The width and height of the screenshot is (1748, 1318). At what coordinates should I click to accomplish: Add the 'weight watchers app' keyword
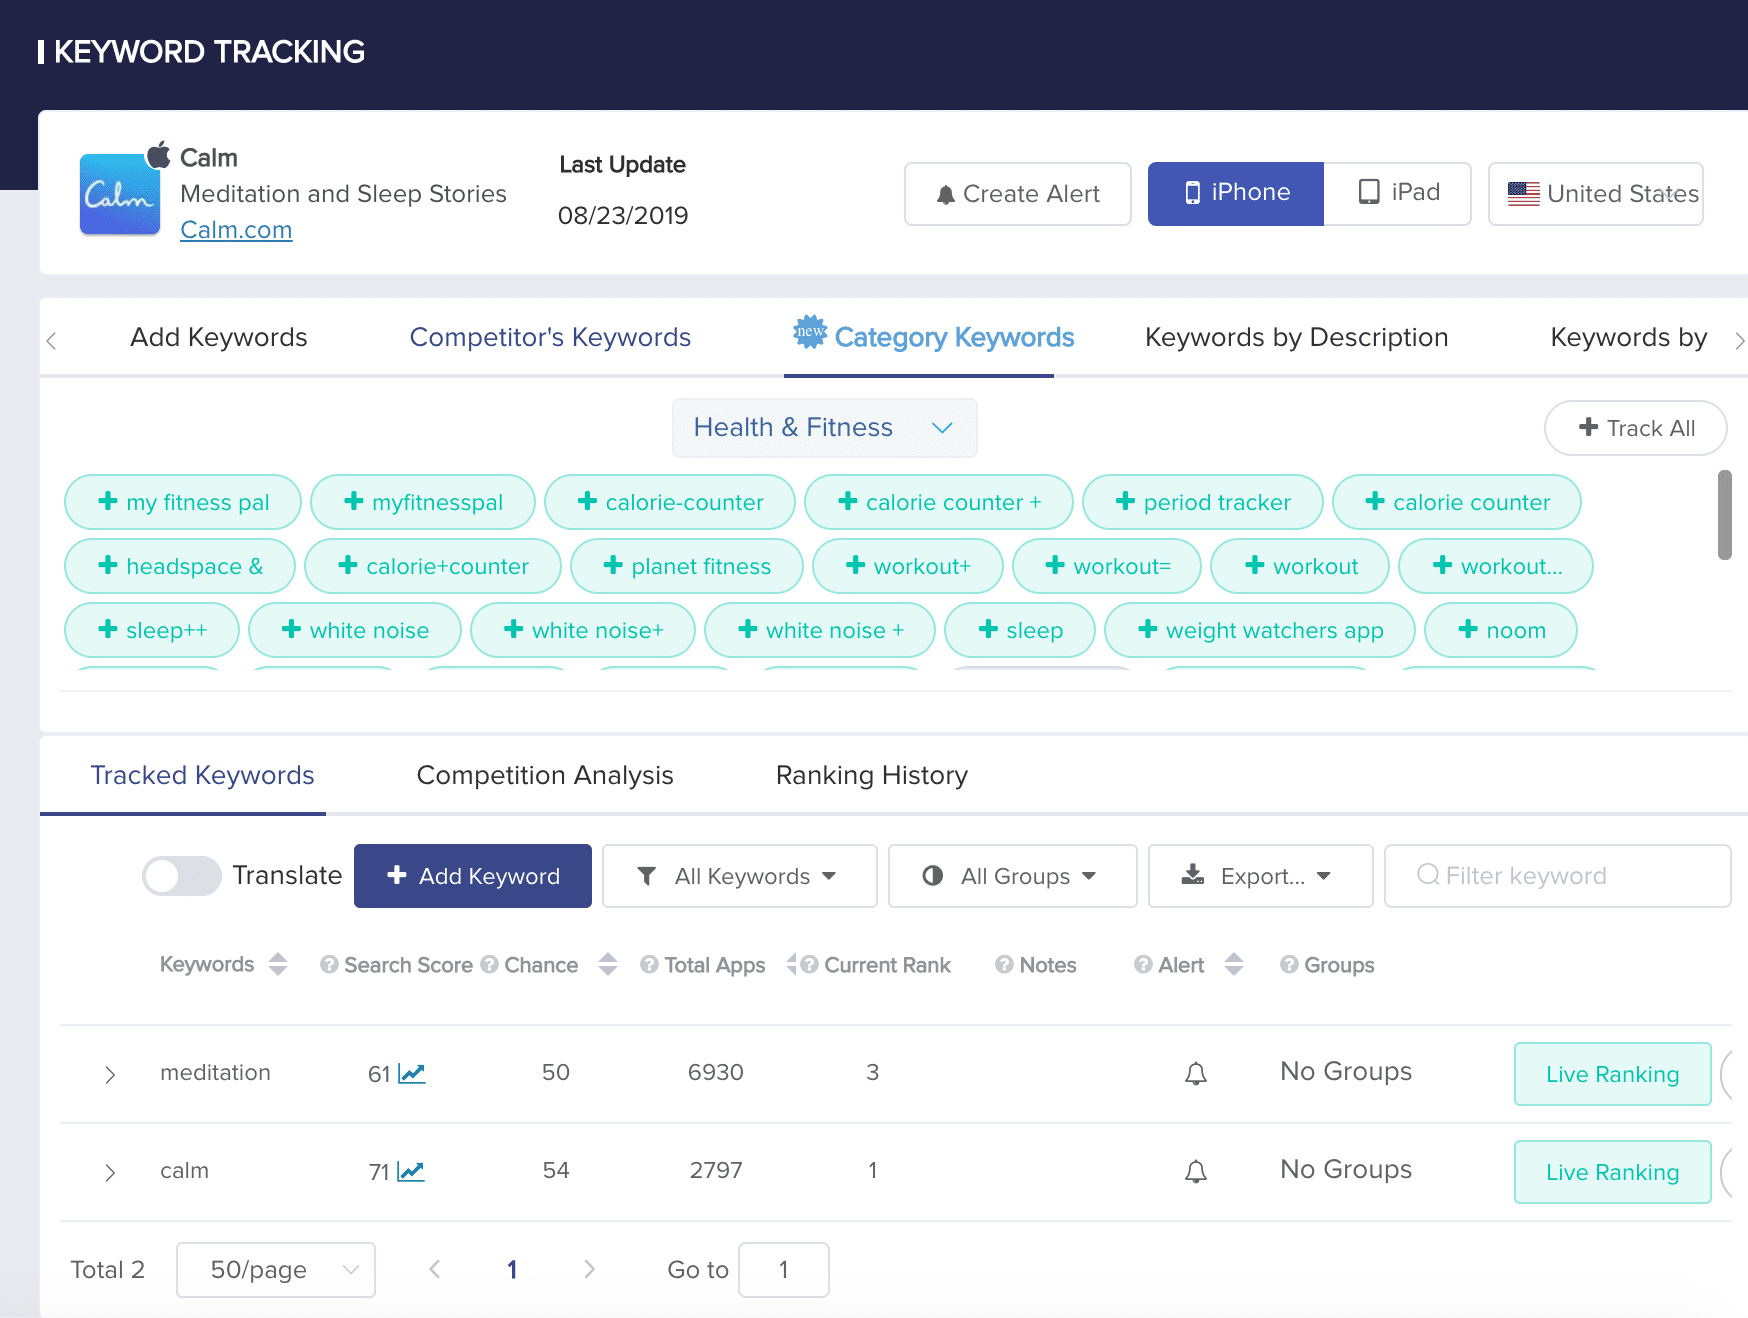pos(1260,630)
